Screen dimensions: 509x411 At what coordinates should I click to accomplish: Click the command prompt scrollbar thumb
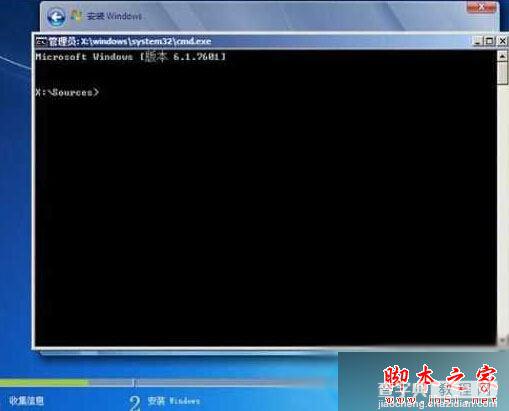click(502, 72)
